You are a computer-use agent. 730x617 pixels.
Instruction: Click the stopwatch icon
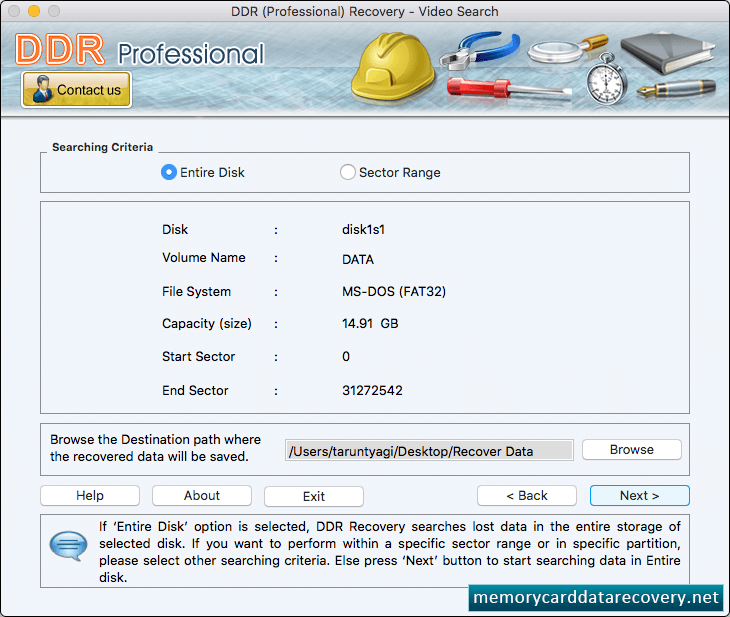pyautogui.click(x=606, y=79)
